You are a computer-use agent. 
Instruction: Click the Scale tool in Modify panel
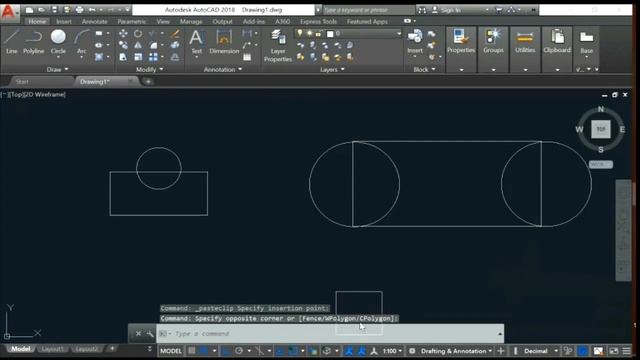tap(138, 57)
